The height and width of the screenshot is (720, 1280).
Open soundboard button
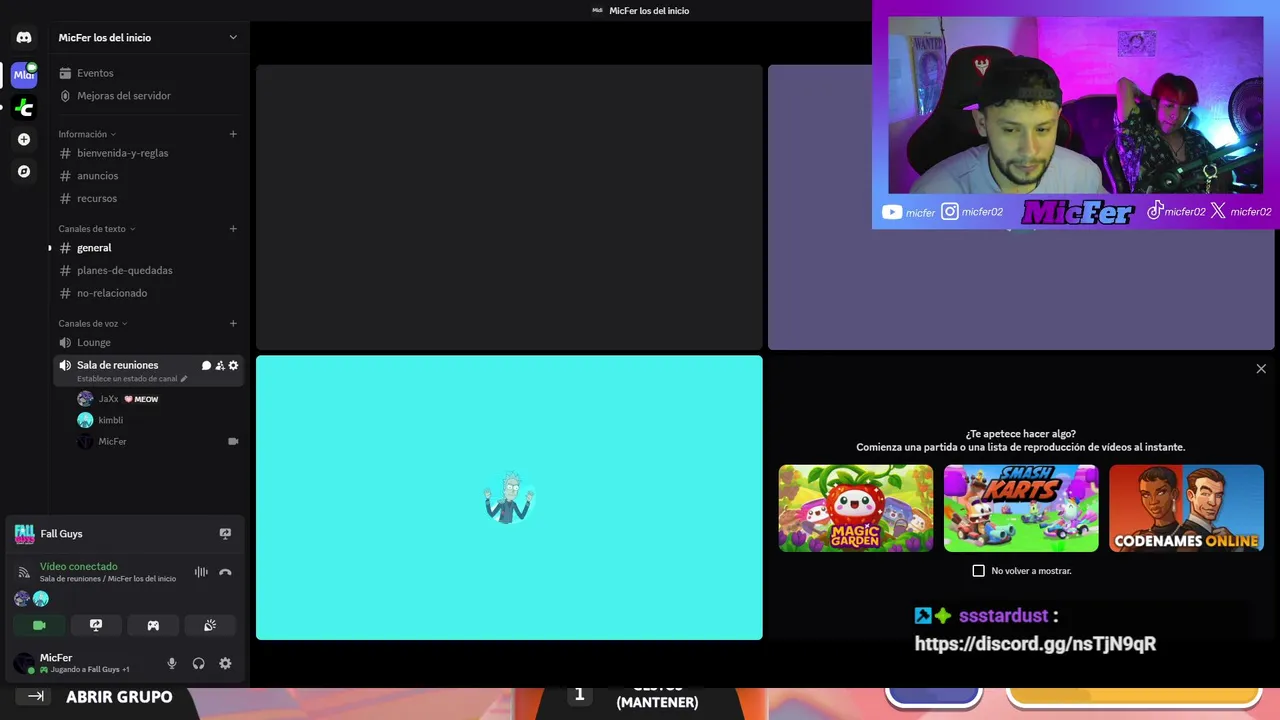coord(210,625)
